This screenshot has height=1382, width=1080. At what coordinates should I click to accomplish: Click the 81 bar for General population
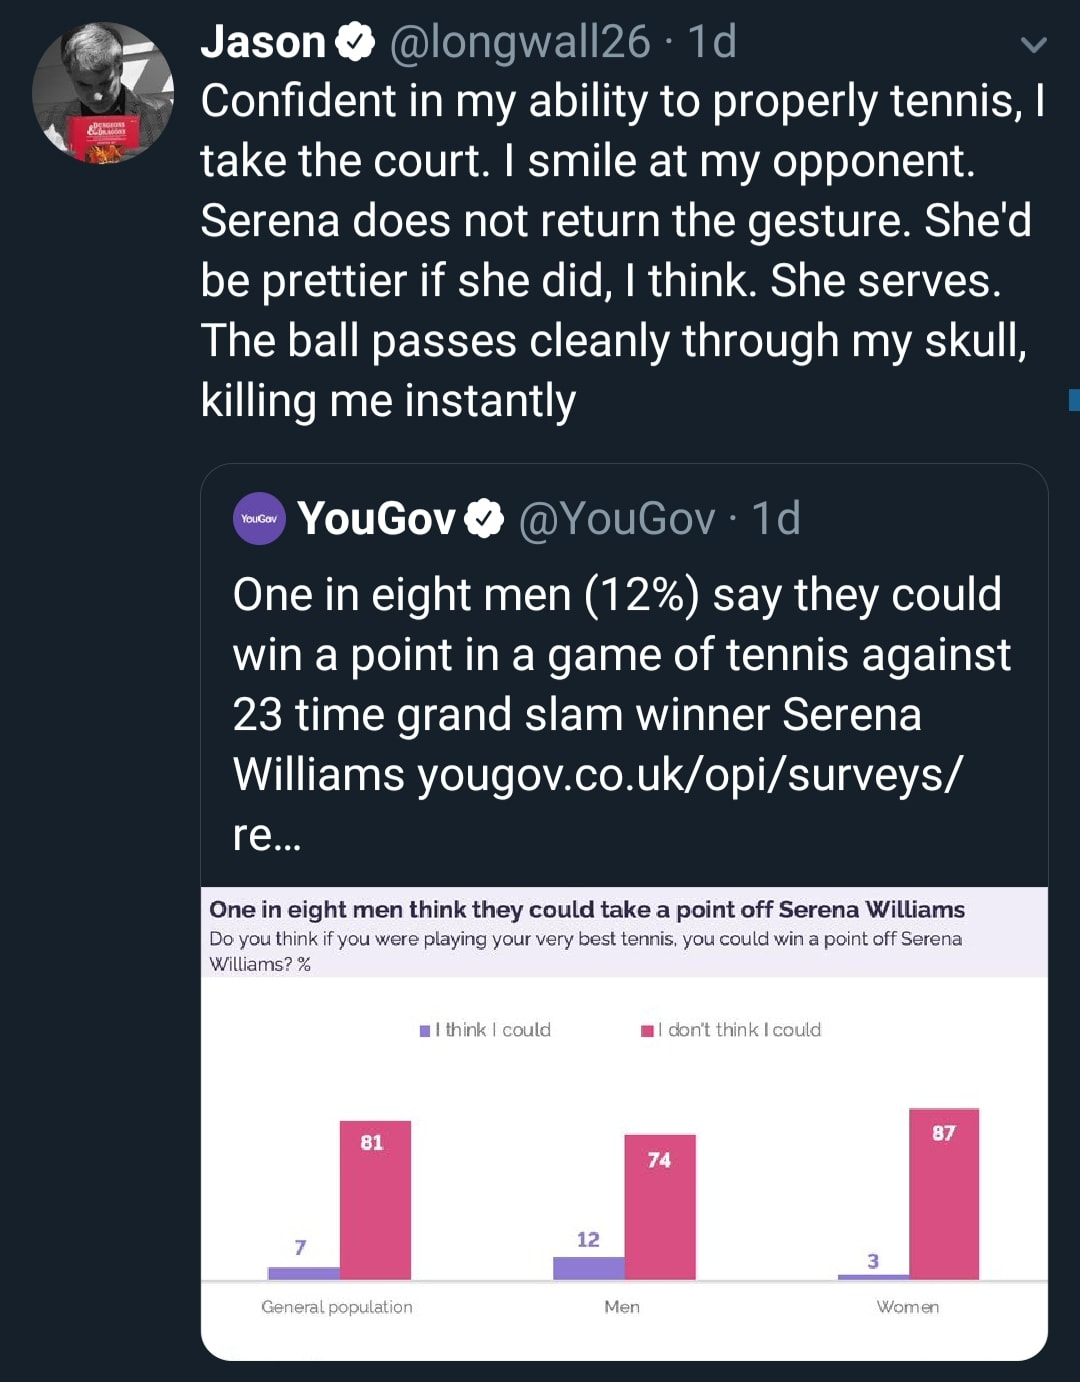pyautogui.click(x=375, y=1200)
